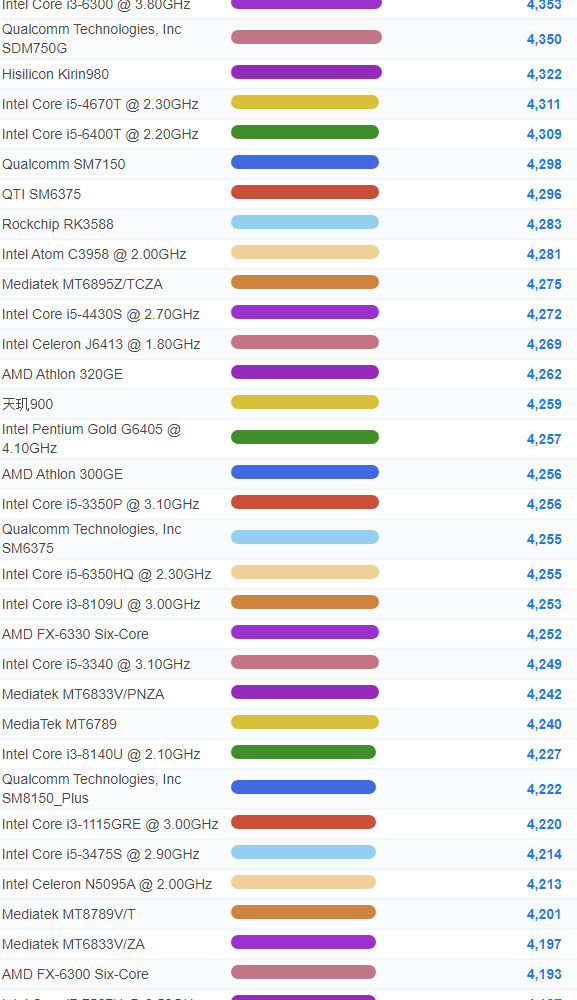Click the yellow bar for MediaTek MT6789
The image size is (577, 1000).
pos(305,722)
